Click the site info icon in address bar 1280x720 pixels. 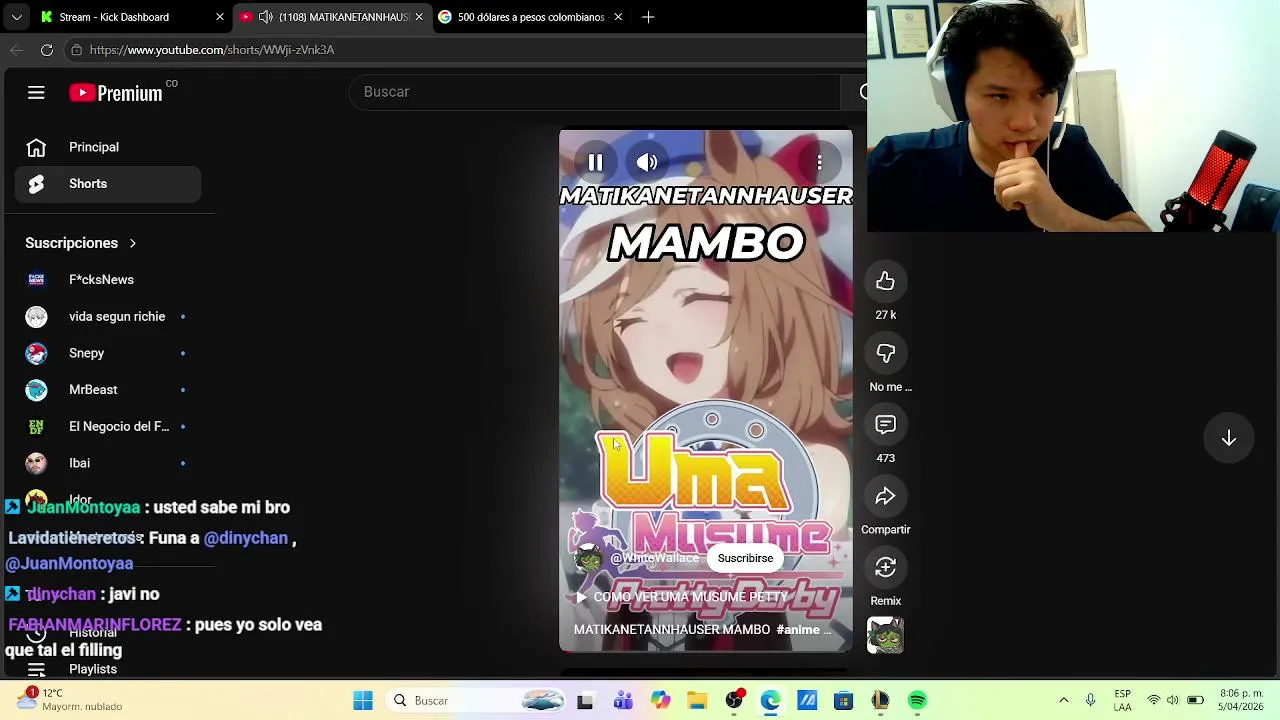click(x=76, y=50)
